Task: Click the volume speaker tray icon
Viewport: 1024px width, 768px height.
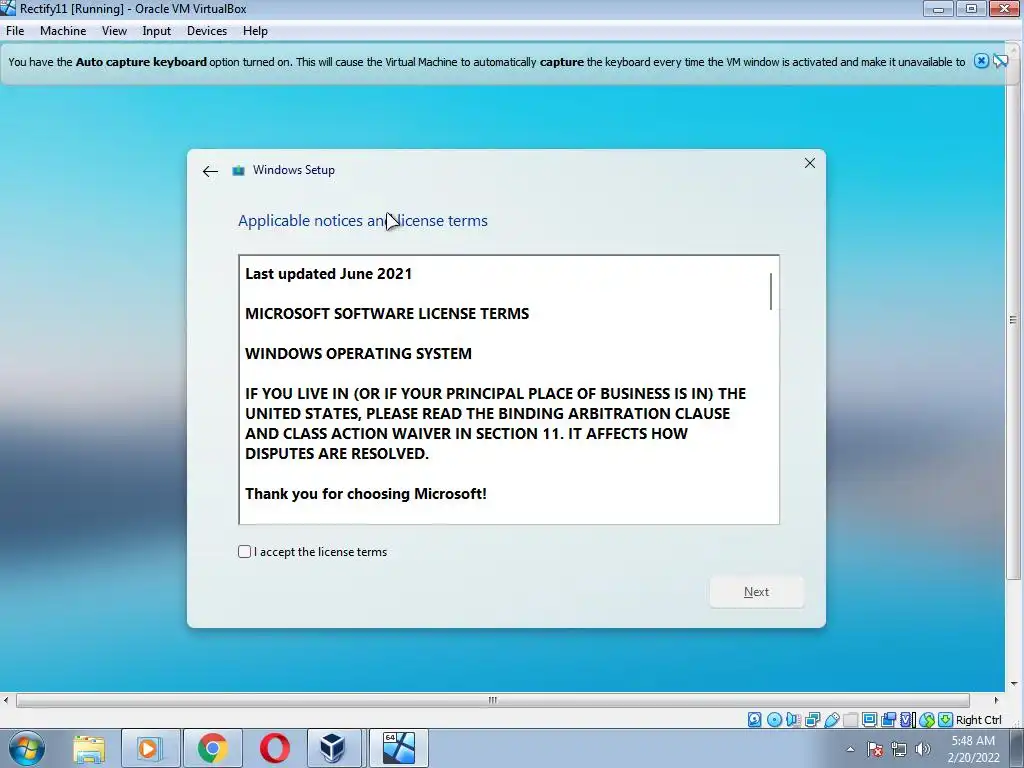Action: click(922, 749)
